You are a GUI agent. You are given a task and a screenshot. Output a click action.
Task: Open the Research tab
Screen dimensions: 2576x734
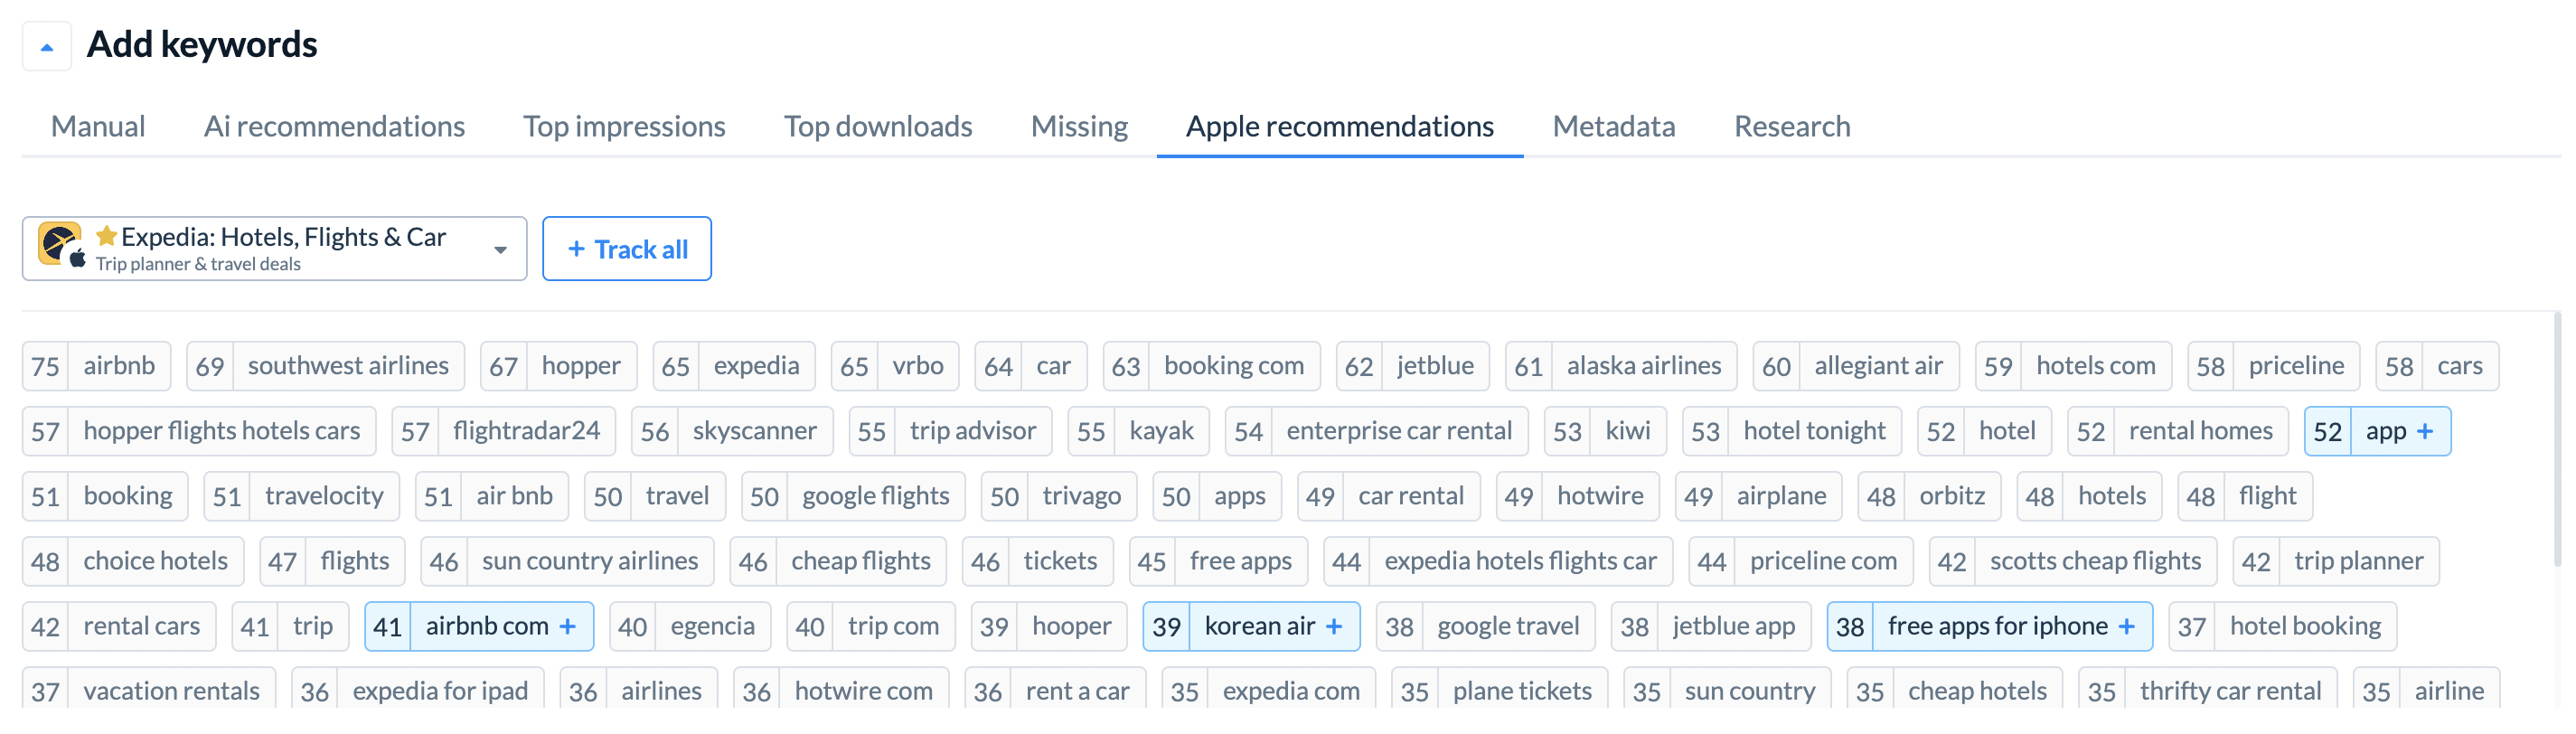1792,126
